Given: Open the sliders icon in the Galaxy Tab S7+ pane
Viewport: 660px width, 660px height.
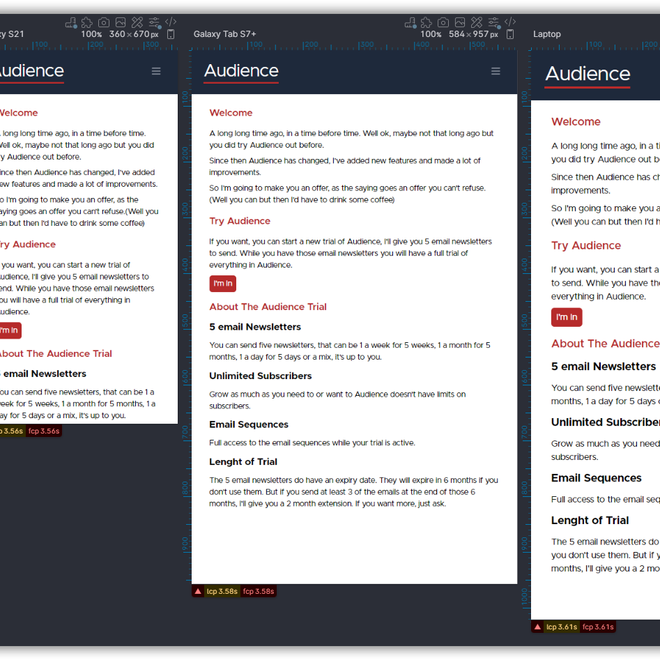Looking at the screenshot, I should click(494, 22).
